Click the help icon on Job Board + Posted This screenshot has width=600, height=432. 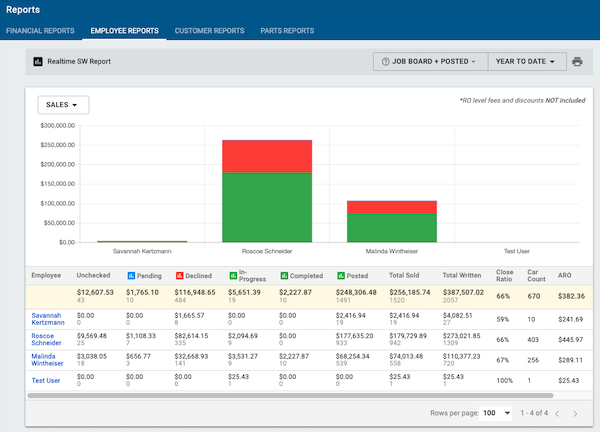[x=386, y=62]
